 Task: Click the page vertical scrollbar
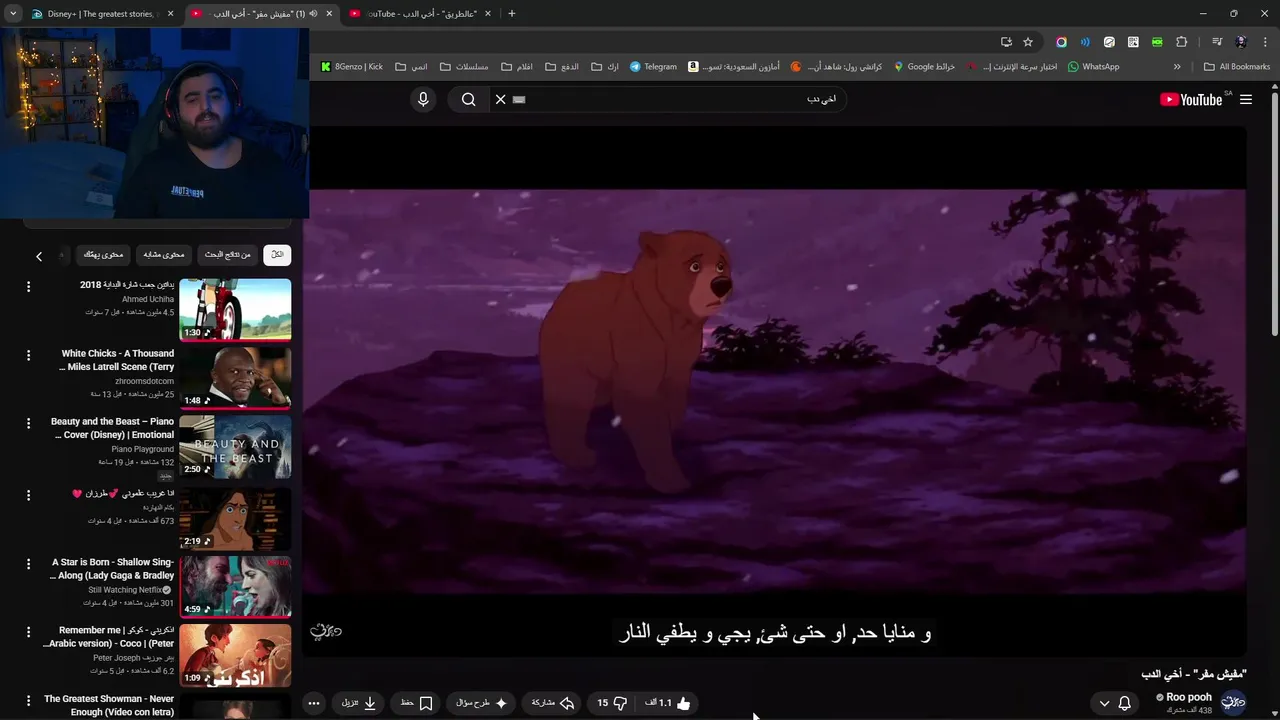coord(1274,212)
